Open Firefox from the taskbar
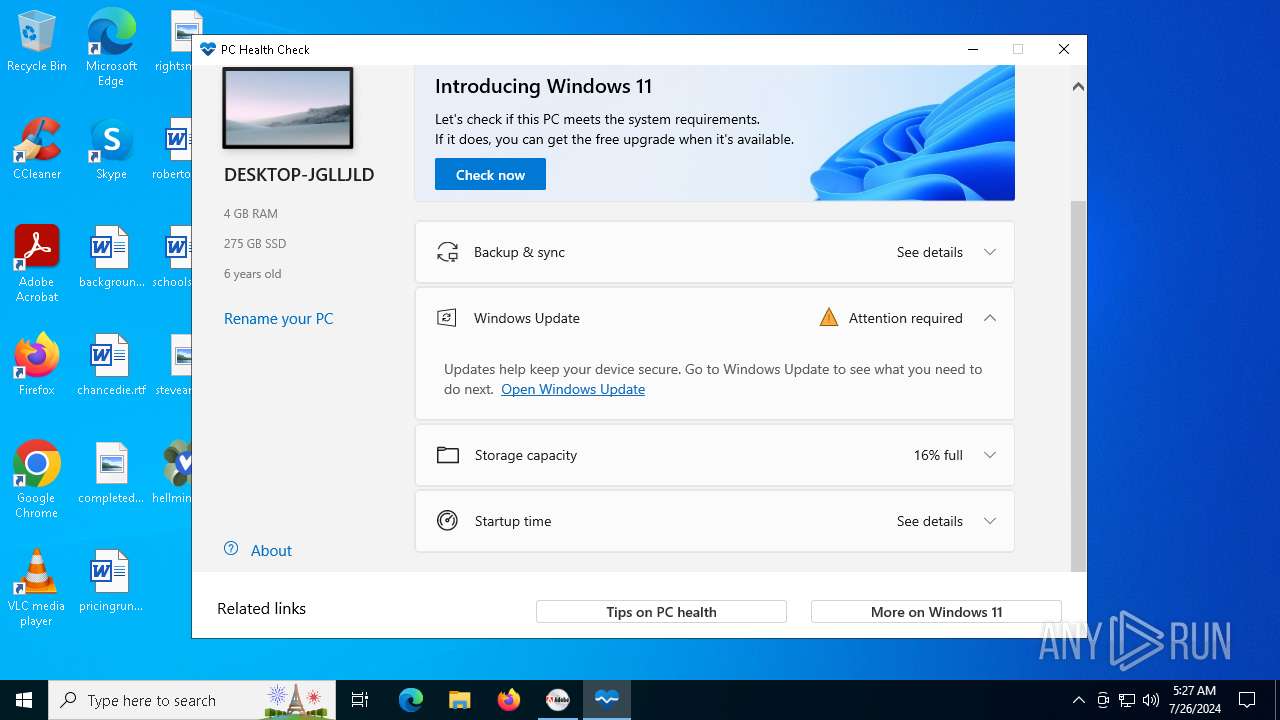 click(509, 700)
